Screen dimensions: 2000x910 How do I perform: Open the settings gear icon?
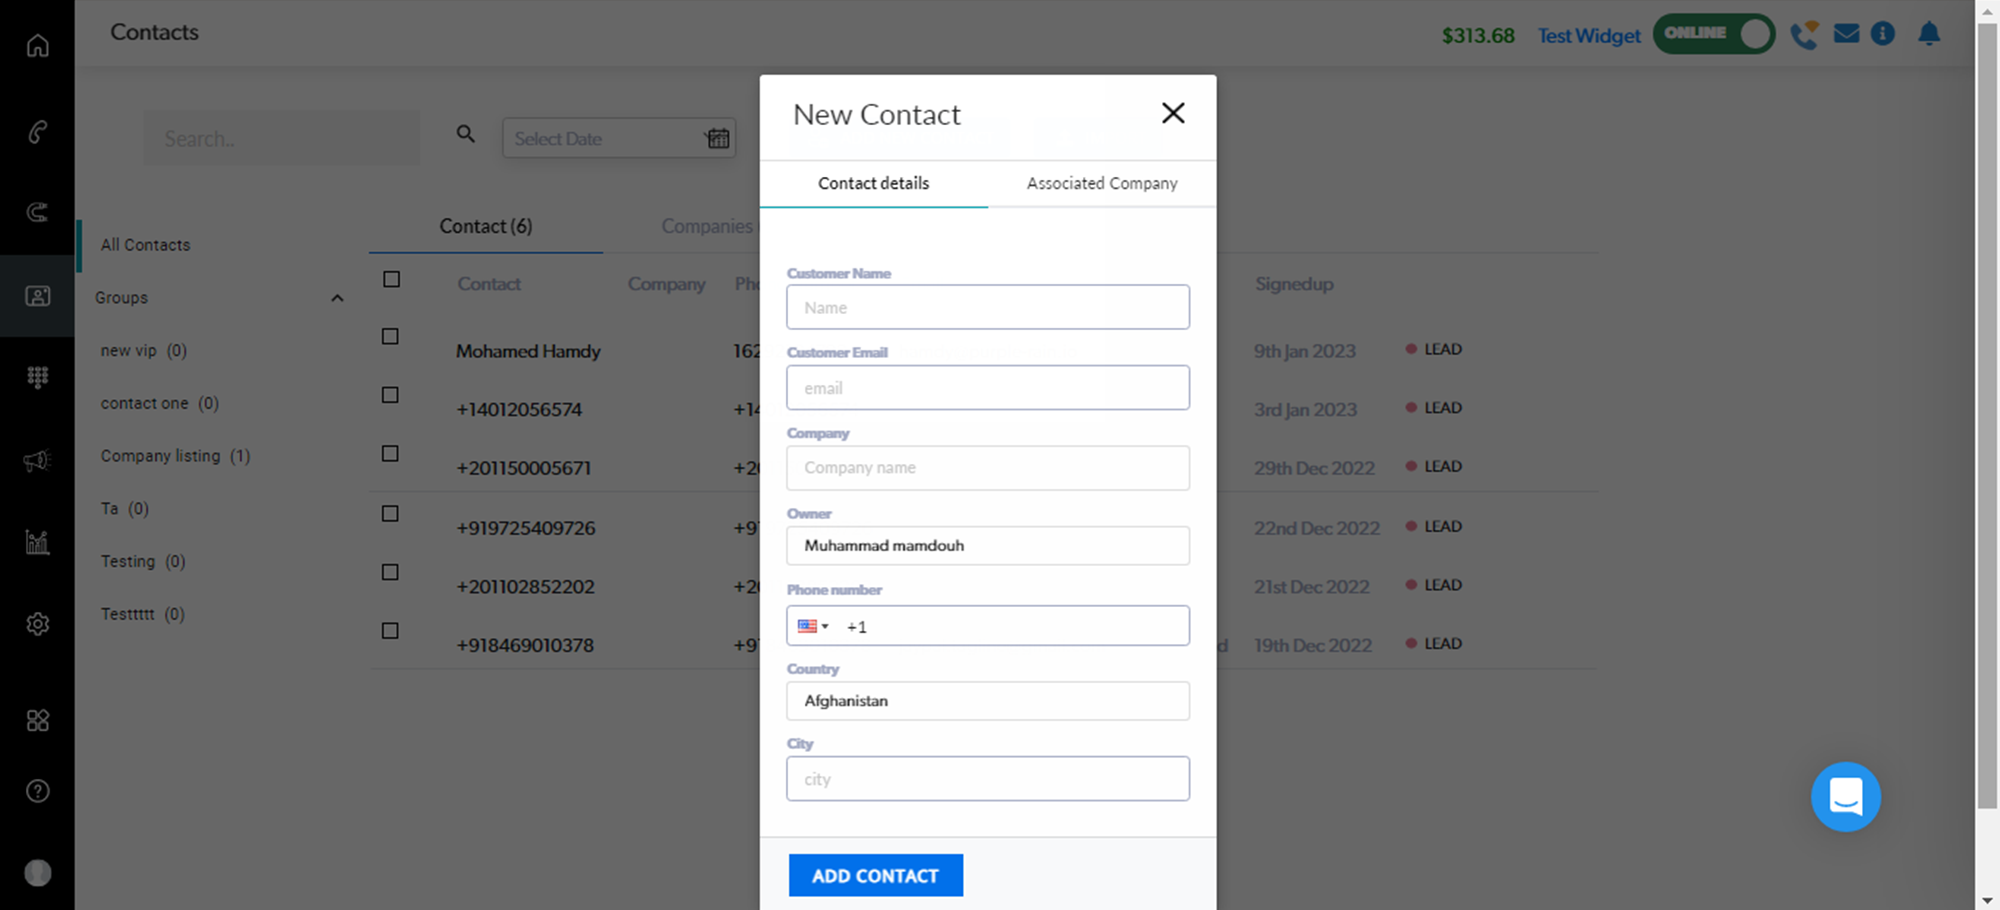pos(38,624)
